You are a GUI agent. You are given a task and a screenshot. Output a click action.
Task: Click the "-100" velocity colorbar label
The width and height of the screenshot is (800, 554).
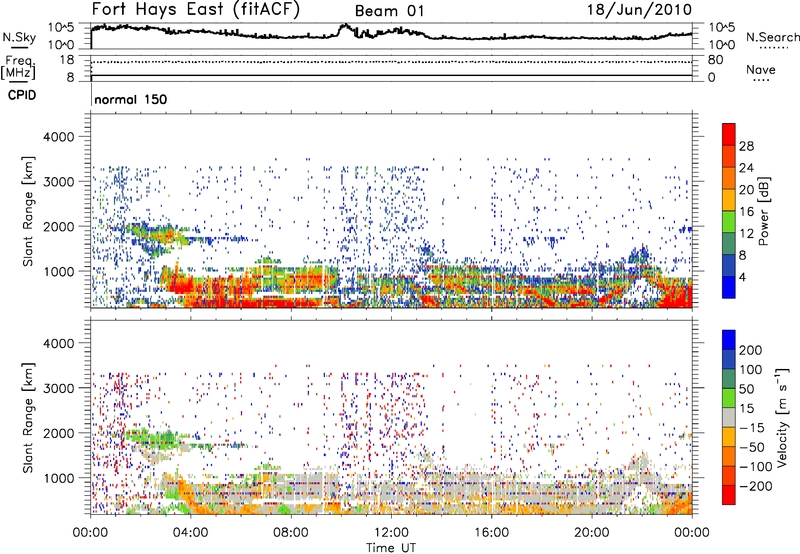click(756, 467)
